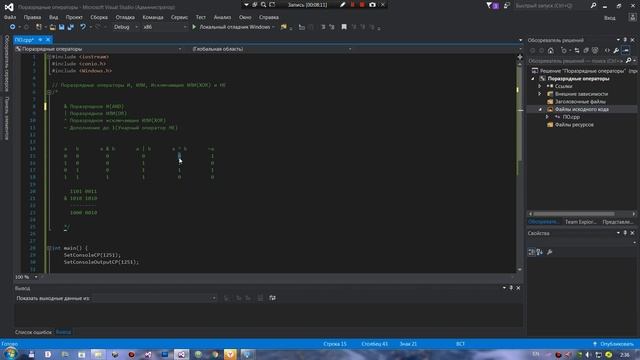
Task: Click the Undo arrow icon
Action: (x=83, y=27)
